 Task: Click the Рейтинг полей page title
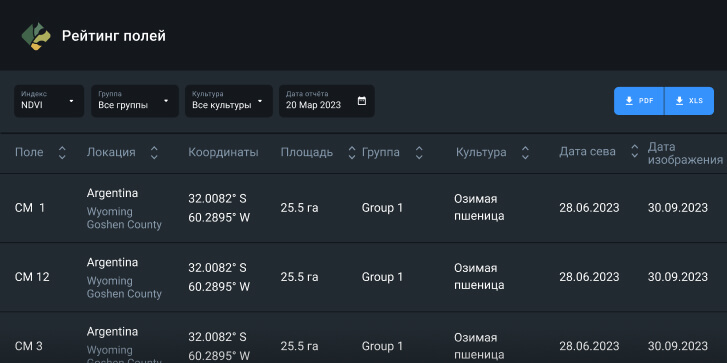[x=114, y=36]
